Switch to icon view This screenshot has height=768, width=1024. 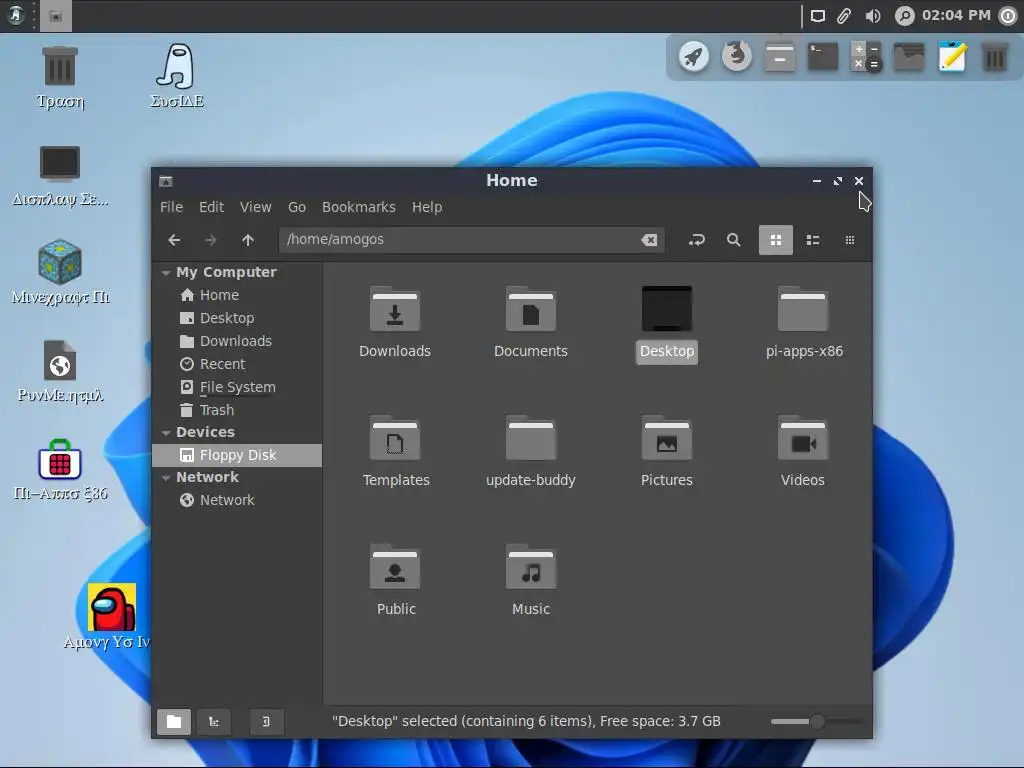click(775, 240)
